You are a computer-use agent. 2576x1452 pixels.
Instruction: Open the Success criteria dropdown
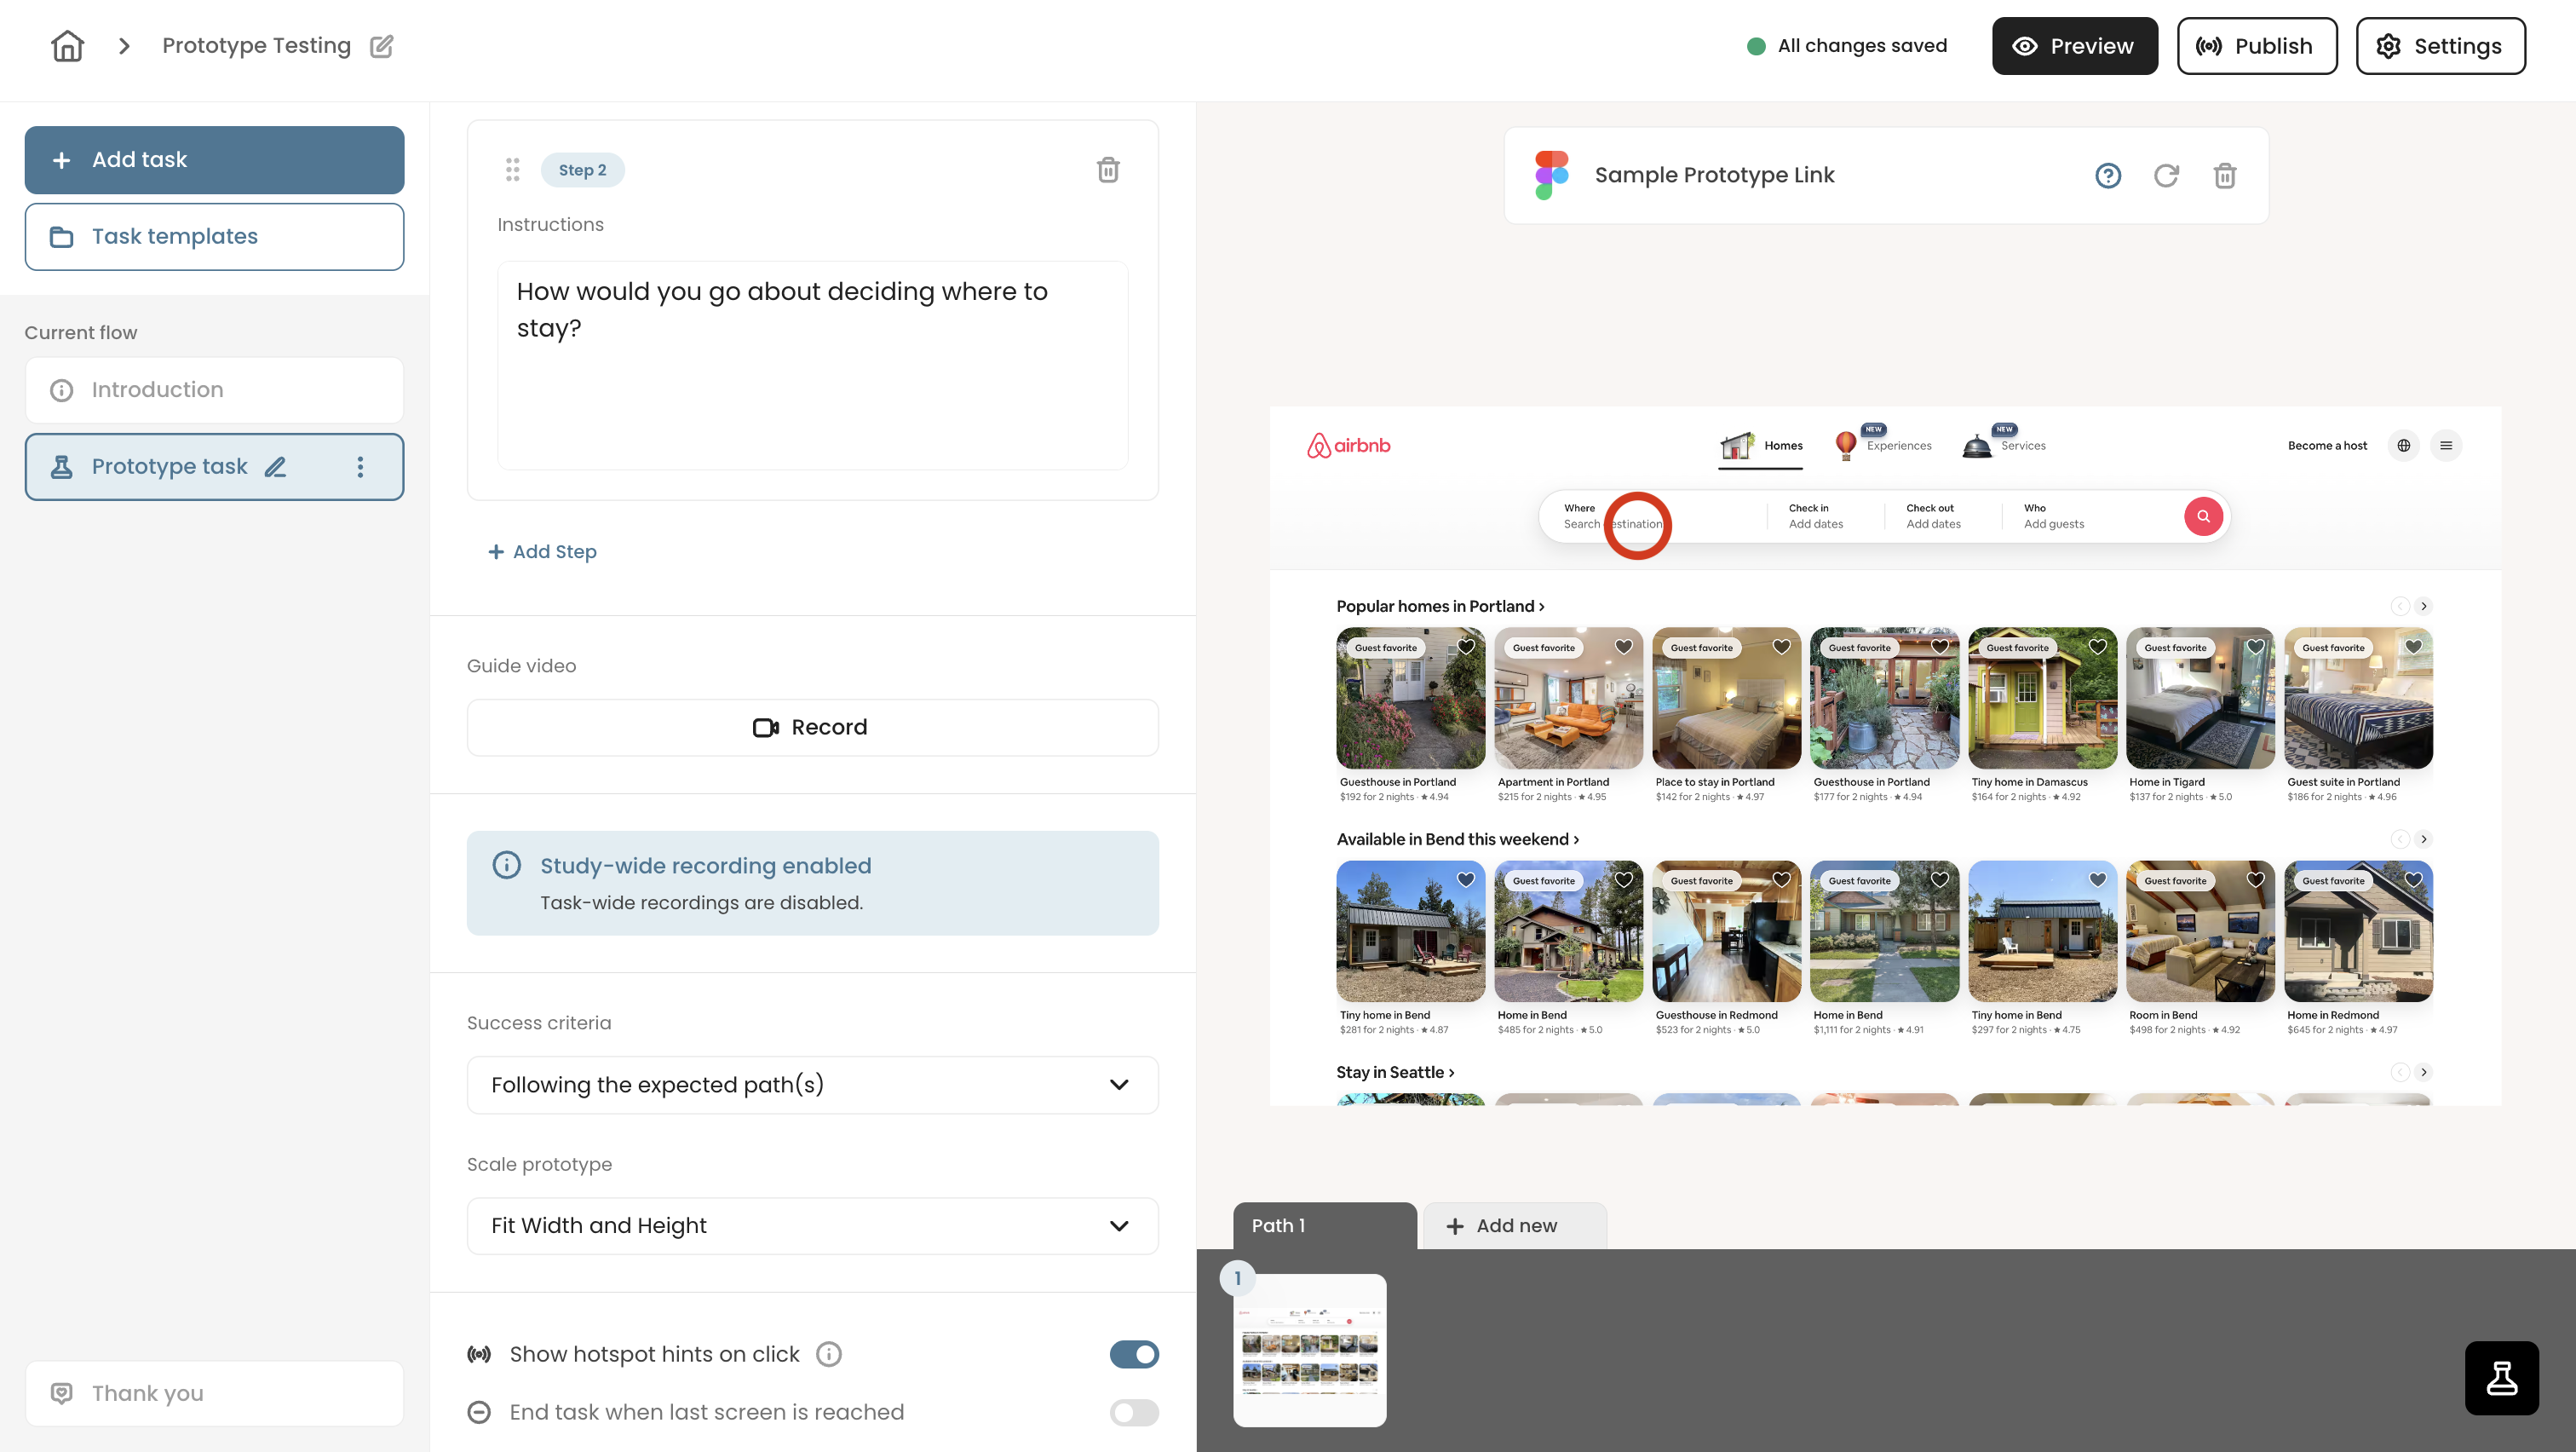click(x=812, y=1085)
